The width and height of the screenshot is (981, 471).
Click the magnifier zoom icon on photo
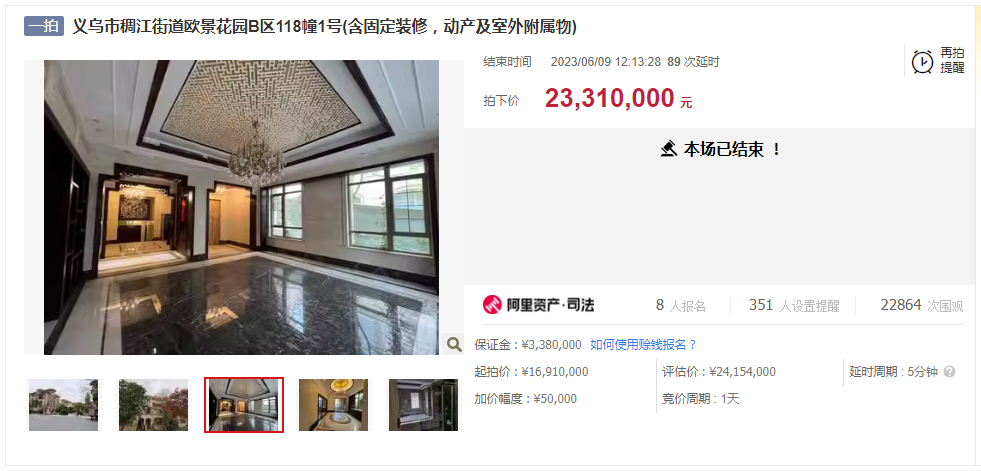(454, 343)
